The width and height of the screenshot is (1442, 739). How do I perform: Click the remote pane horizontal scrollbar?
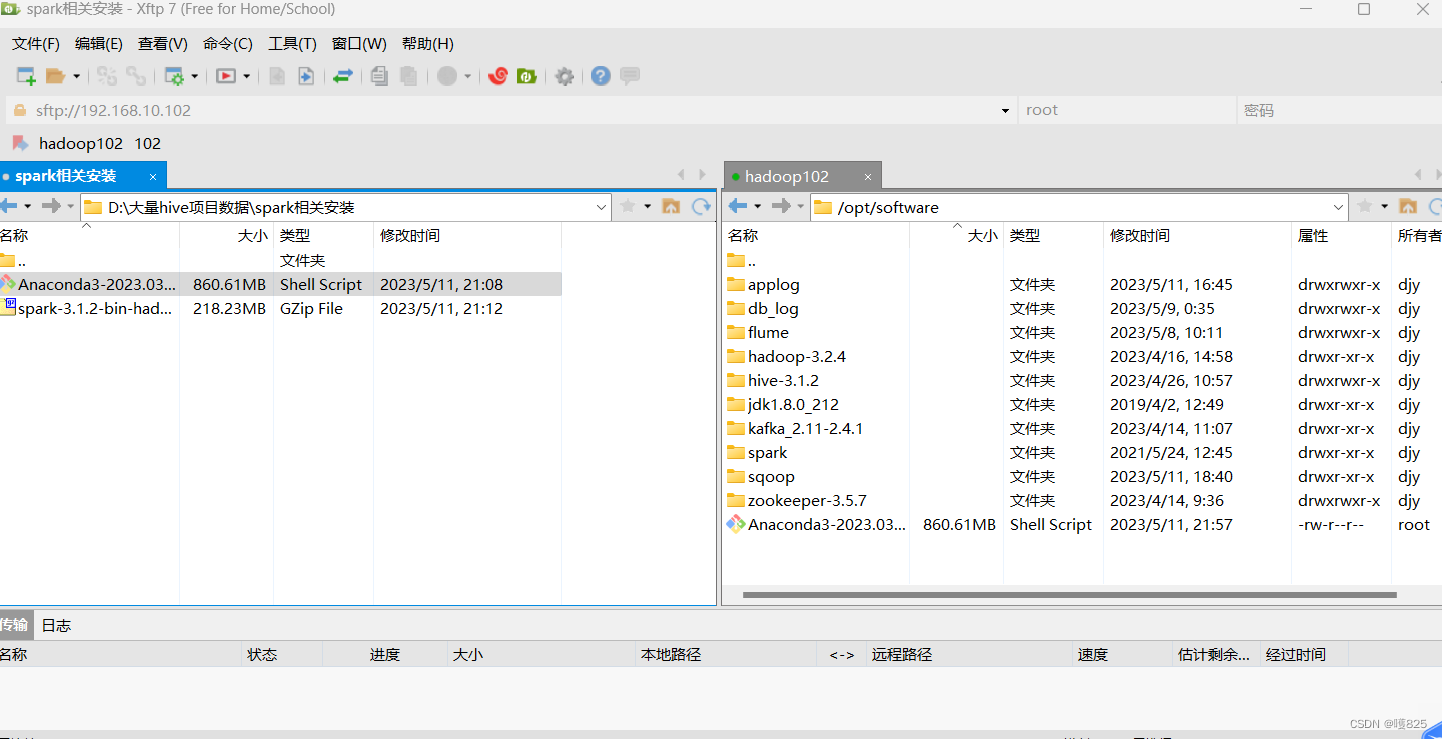tap(1069, 595)
